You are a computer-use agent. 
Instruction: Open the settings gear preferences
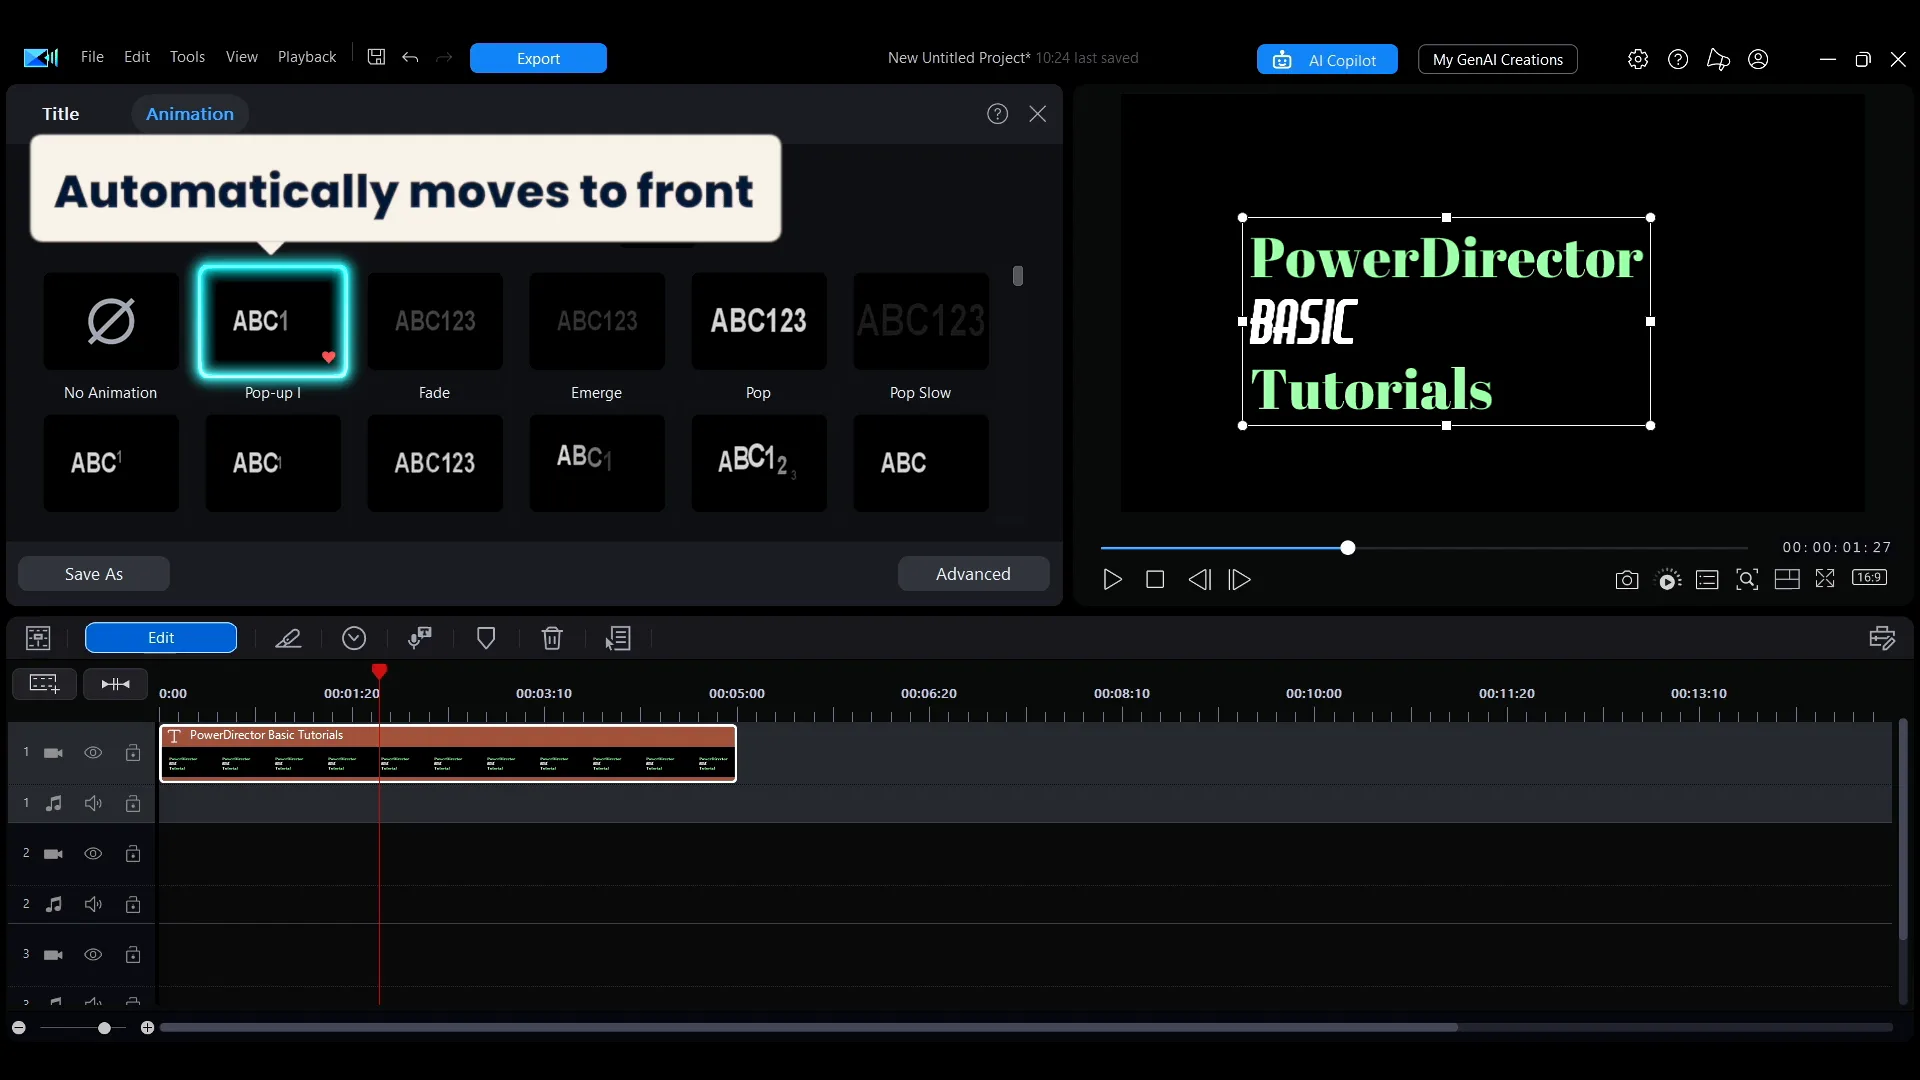[1638, 59]
